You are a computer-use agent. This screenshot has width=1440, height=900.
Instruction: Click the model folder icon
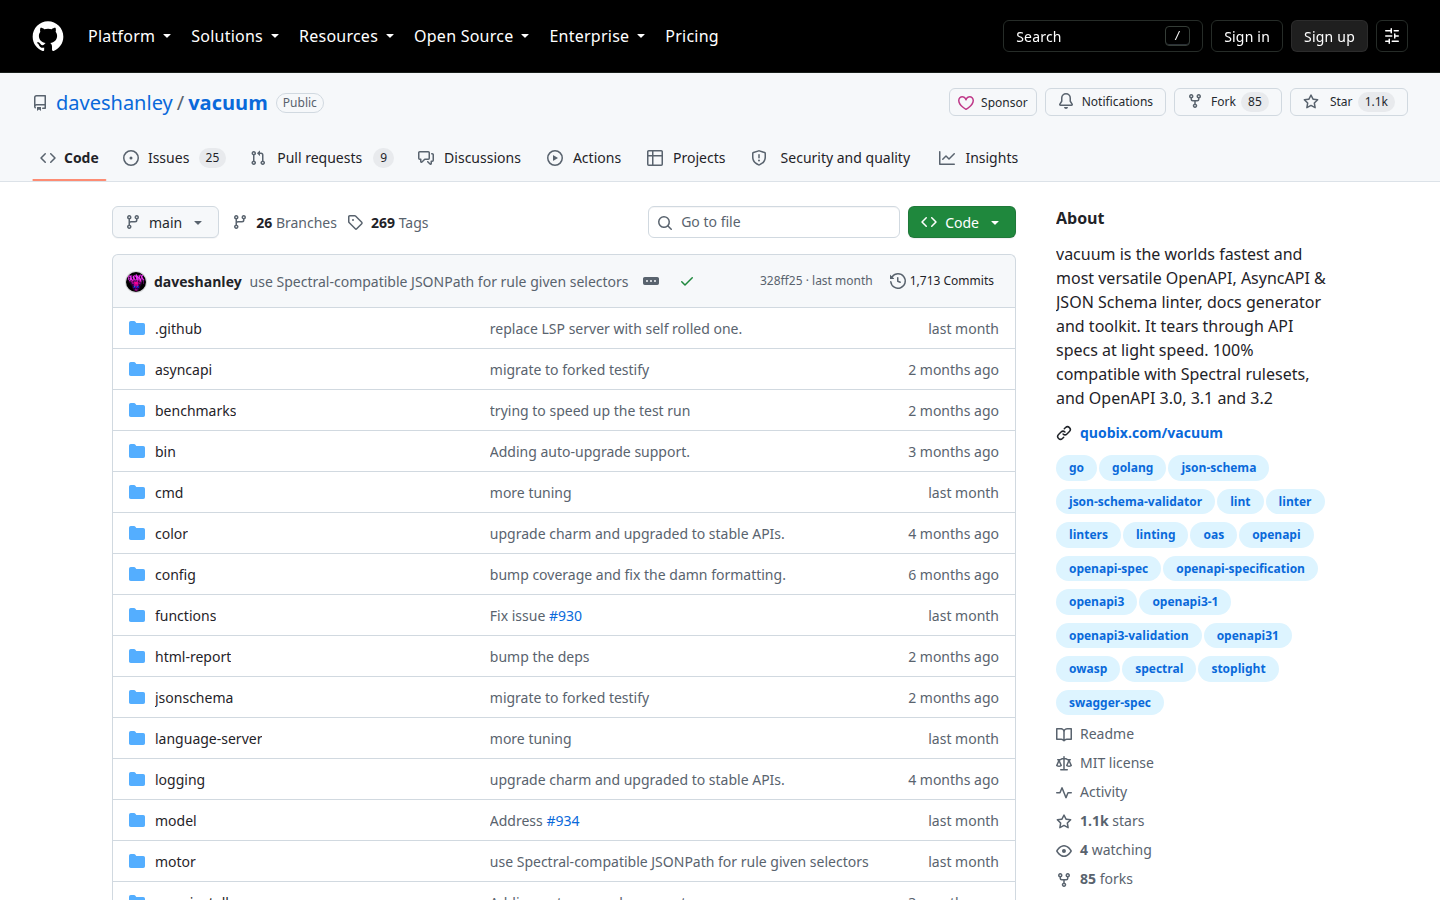pos(137,820)
